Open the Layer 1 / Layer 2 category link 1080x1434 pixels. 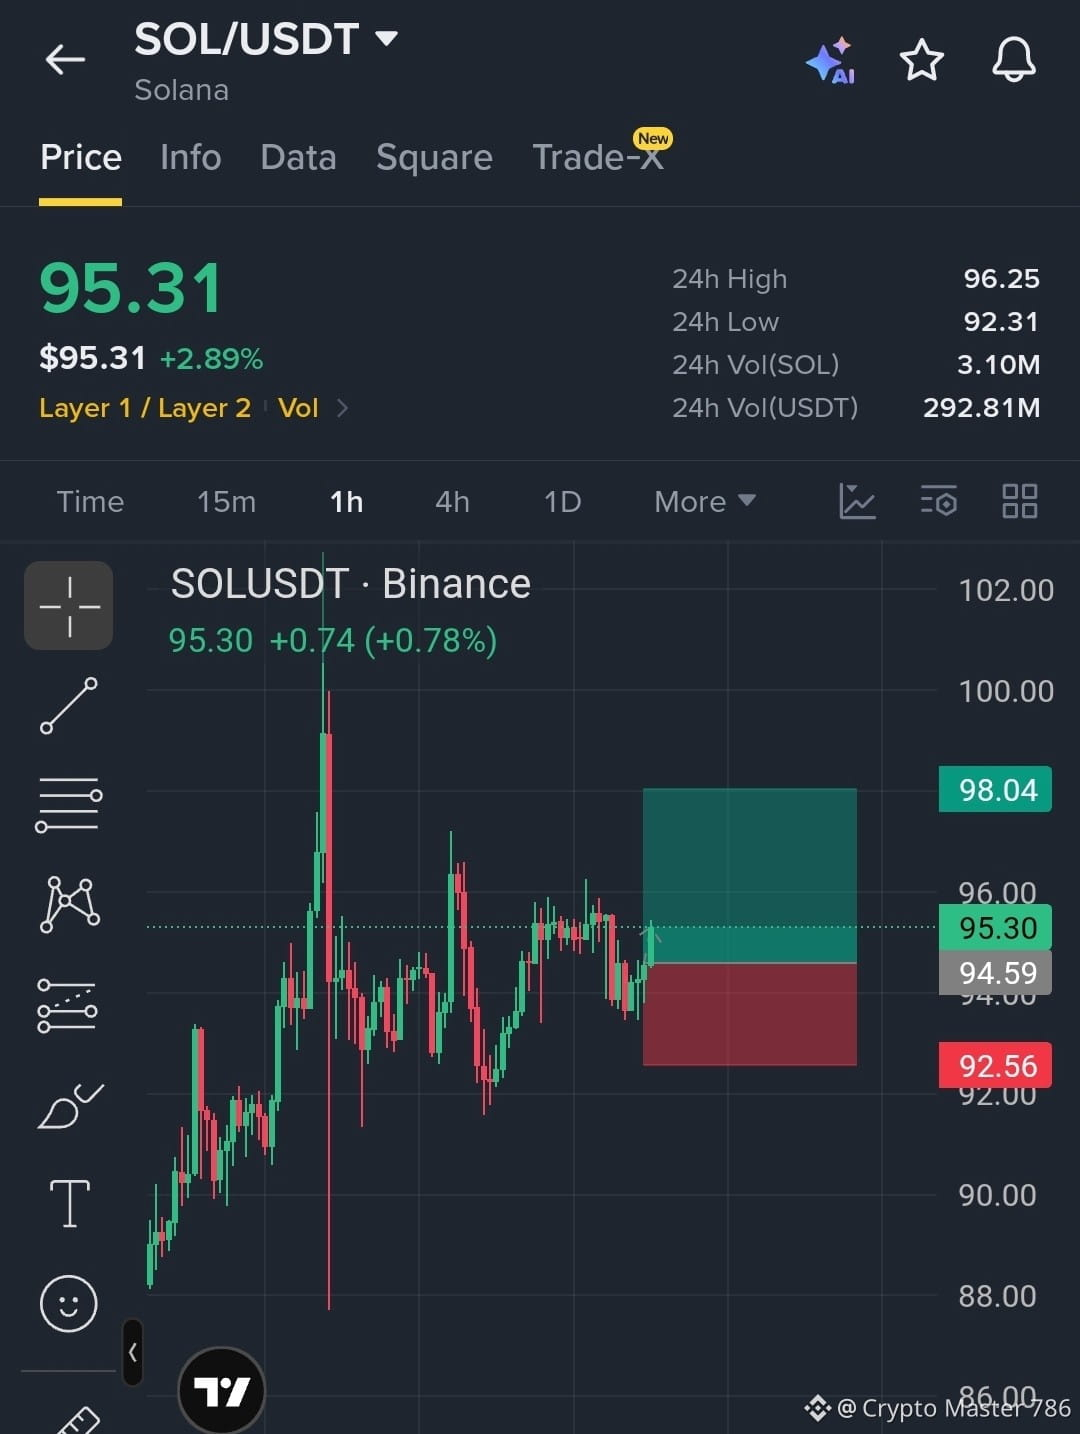[x=145, y=408]
